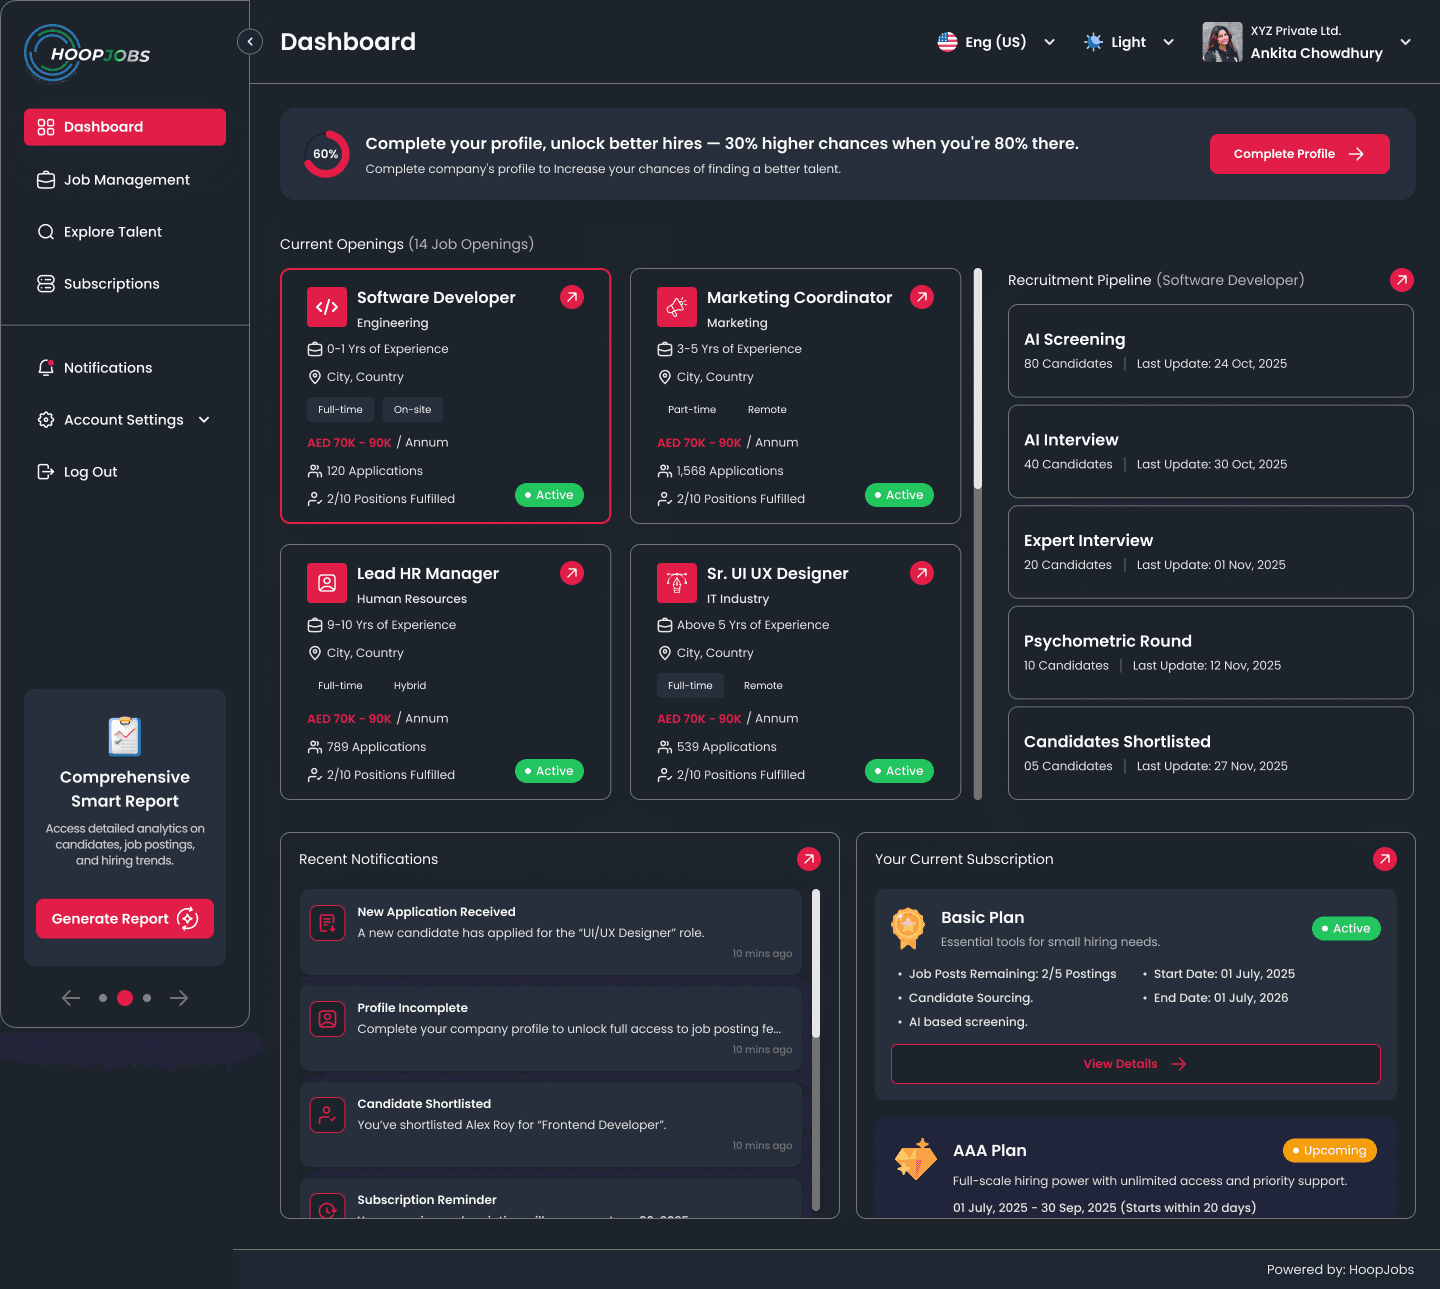The width and height of the screenshot is (1440, 1289).
Task: Click the Marketing Coordinator megaphone icon
Action: point(677,307)
